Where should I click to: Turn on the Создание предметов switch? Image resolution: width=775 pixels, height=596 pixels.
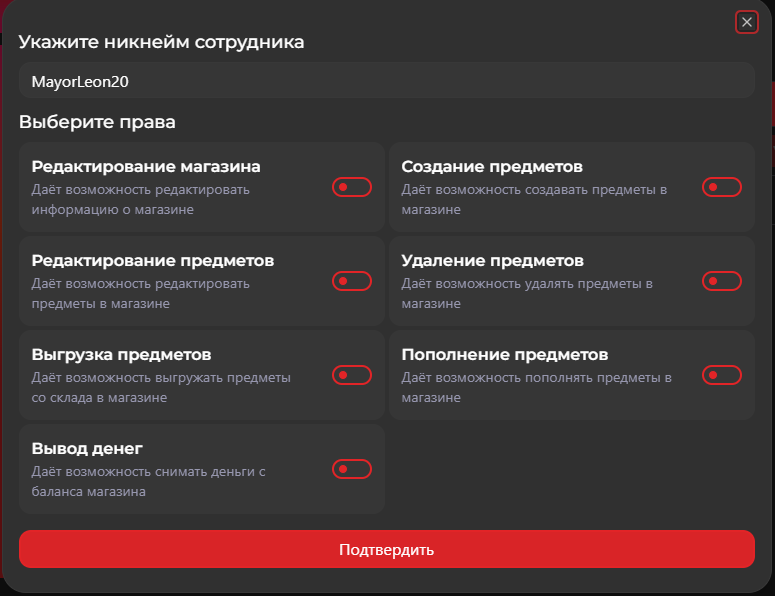[x=722, y=187]
